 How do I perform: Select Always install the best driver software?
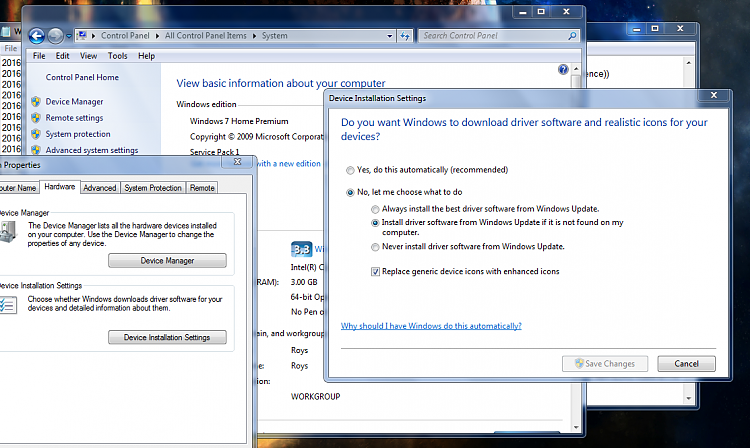(375, 209)
